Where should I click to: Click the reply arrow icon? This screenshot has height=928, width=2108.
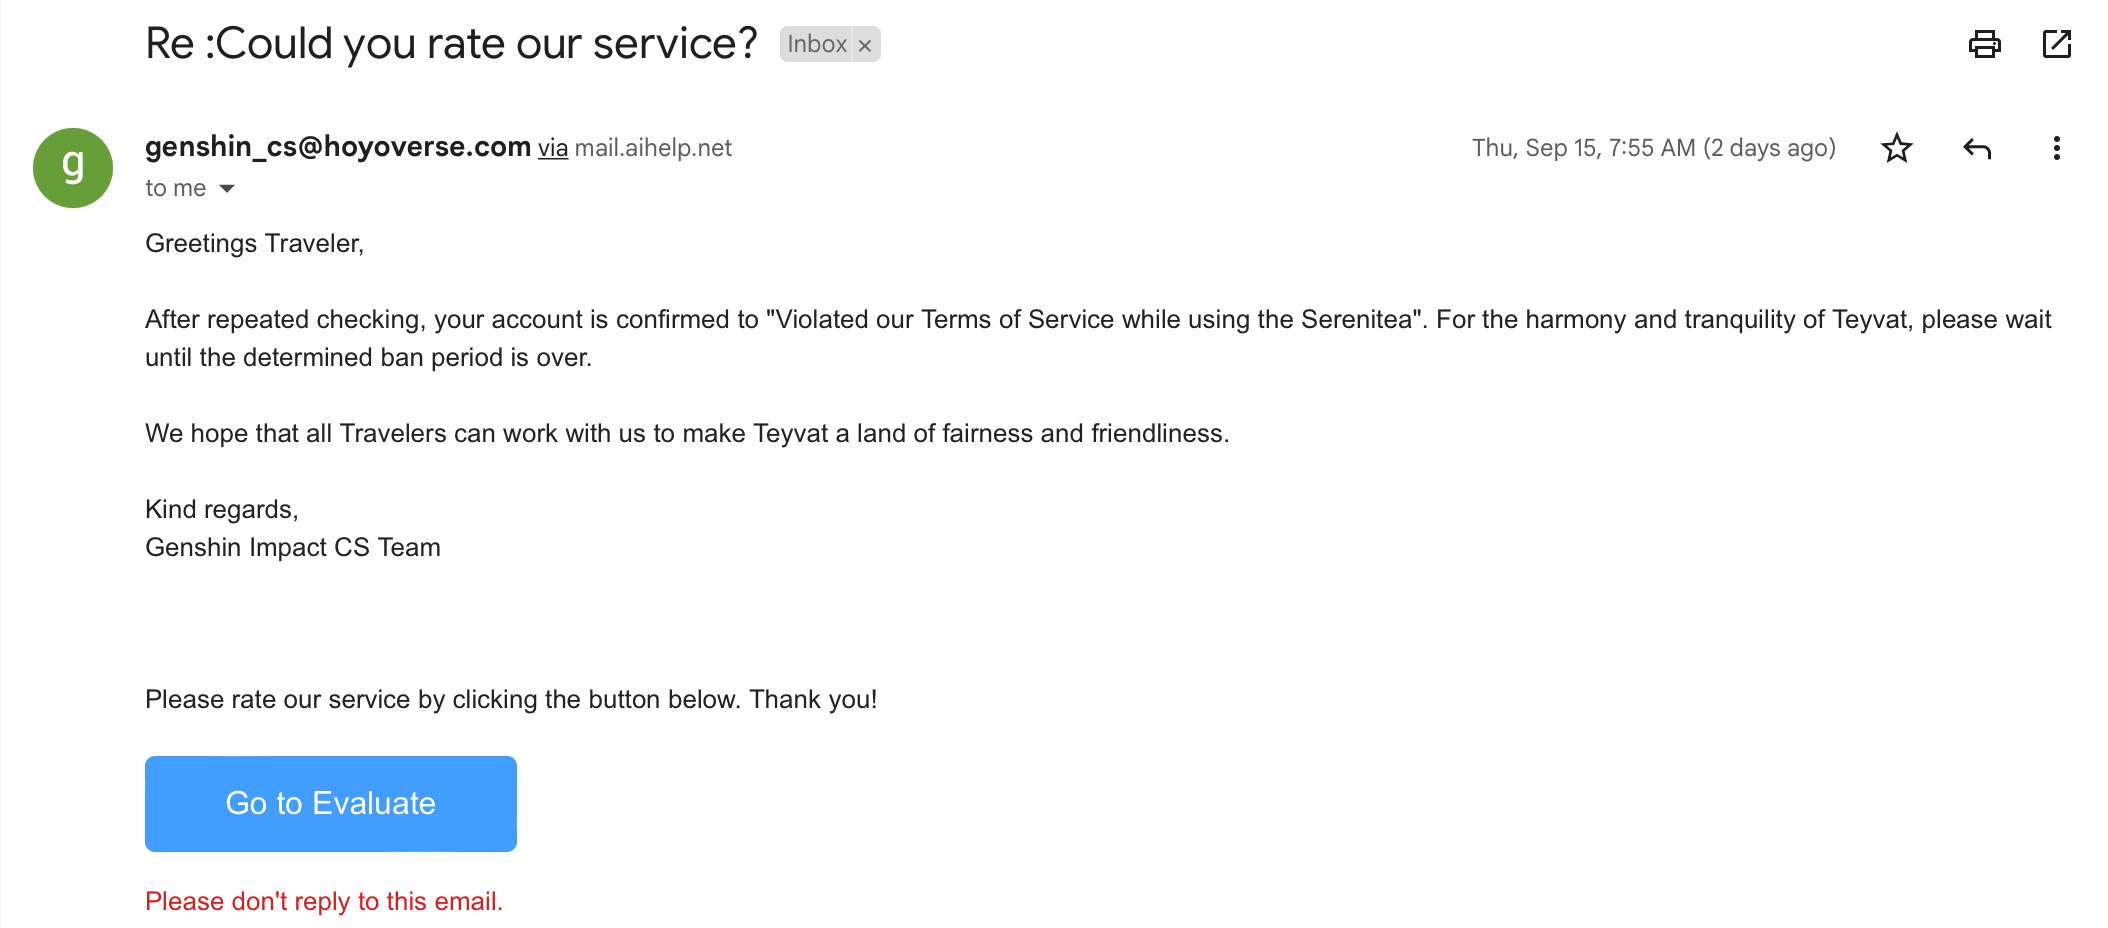point(1977,149)
